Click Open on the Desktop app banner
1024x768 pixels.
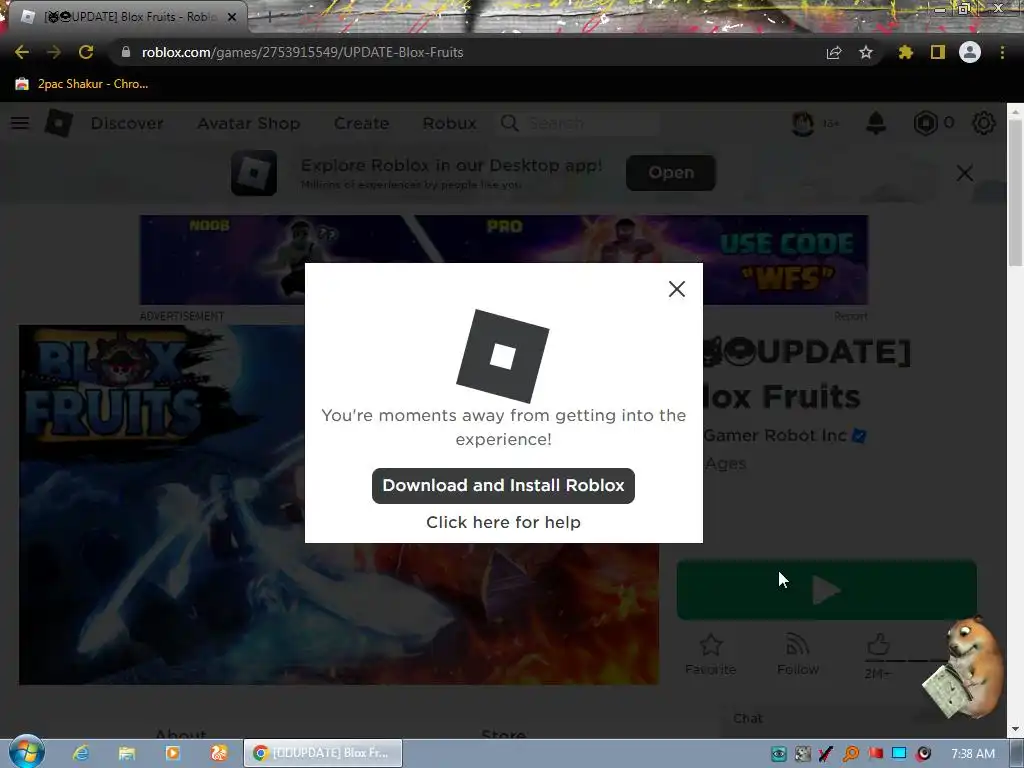tap(671, 172)
